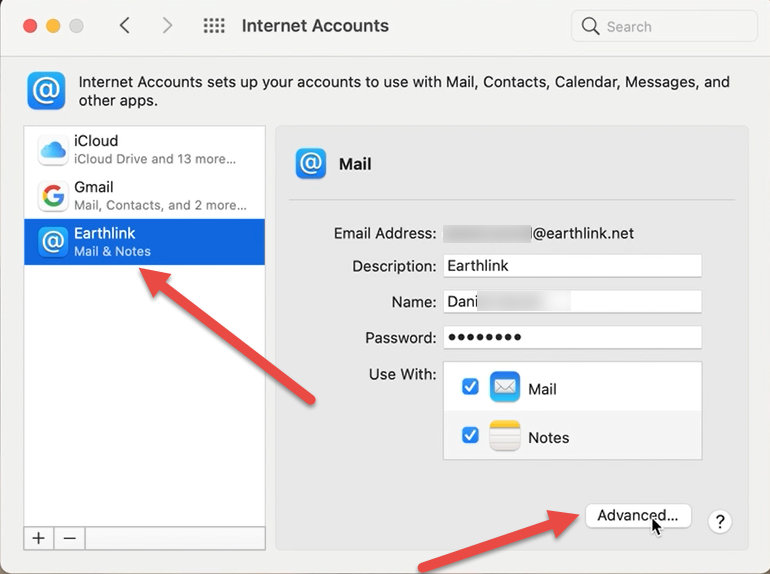Click 'Mail, Contacts, and 2 more...' text
Viewport: 770px width, 574px height.
[160, 205]
